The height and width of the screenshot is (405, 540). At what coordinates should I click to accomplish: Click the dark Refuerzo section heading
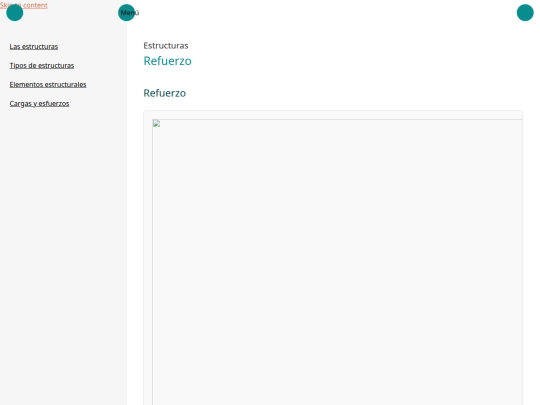point(165,93)
